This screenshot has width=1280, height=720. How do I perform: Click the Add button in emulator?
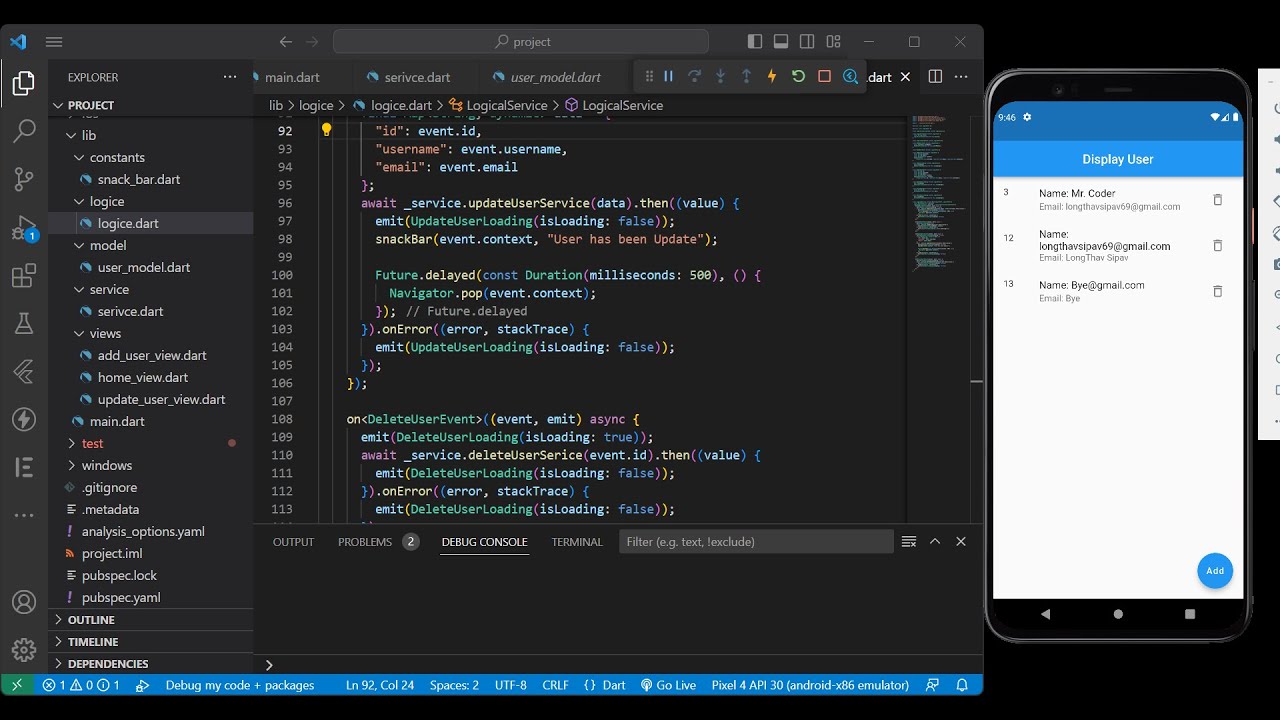coord(1215,571)
